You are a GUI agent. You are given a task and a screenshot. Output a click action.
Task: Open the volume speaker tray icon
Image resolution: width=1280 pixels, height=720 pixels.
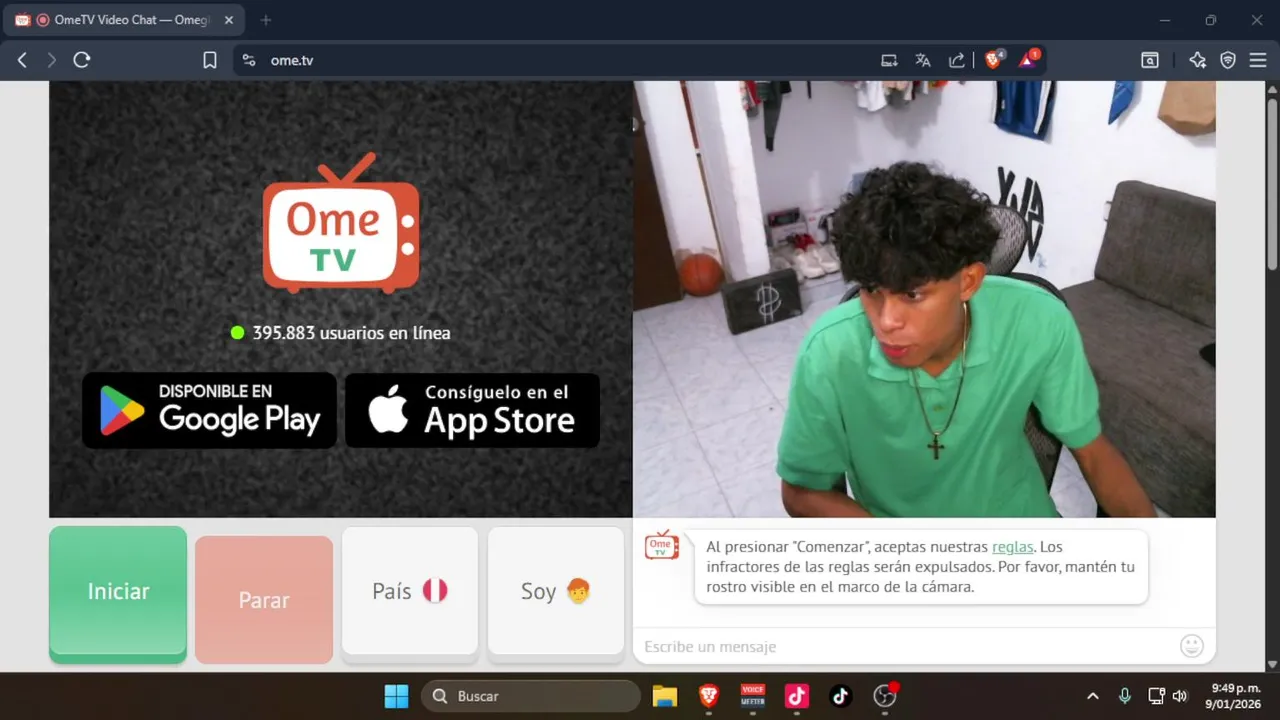click(x=1180, y=696)
